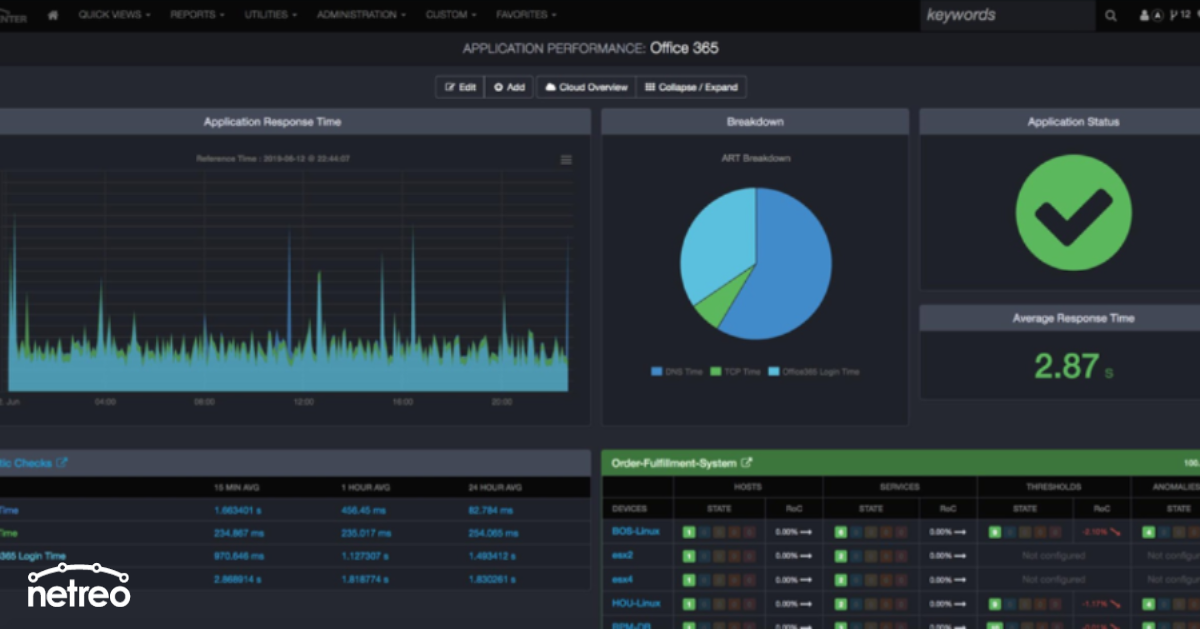This screenshot has width=1200, height=629.
Task: Toggle Office365 Login Time legend entry
Action: [813, 372]
